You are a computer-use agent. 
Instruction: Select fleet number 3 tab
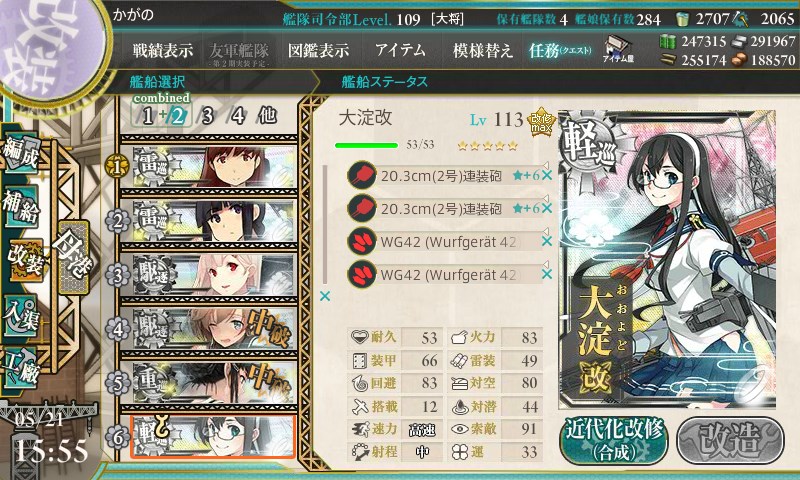click(x=207, y=116)
